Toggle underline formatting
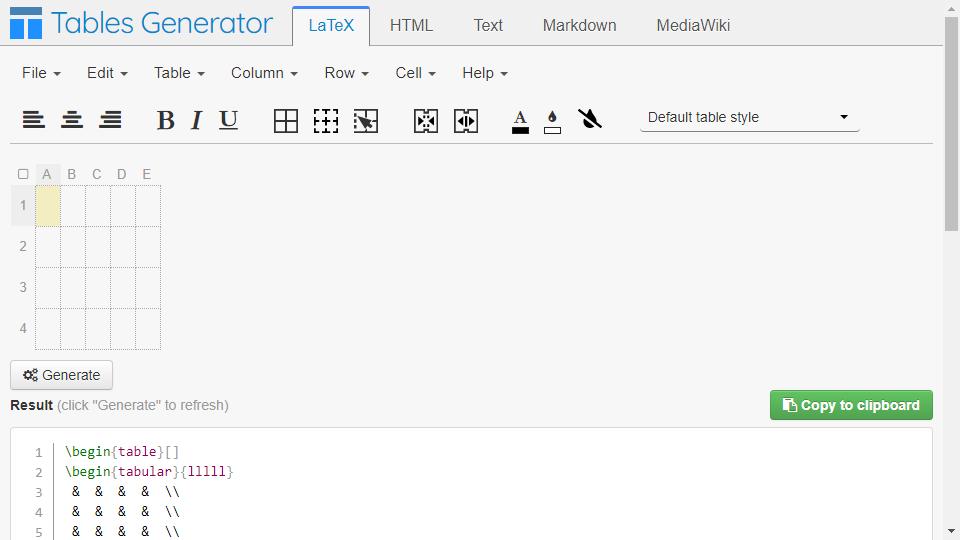 tap(228, 120)
